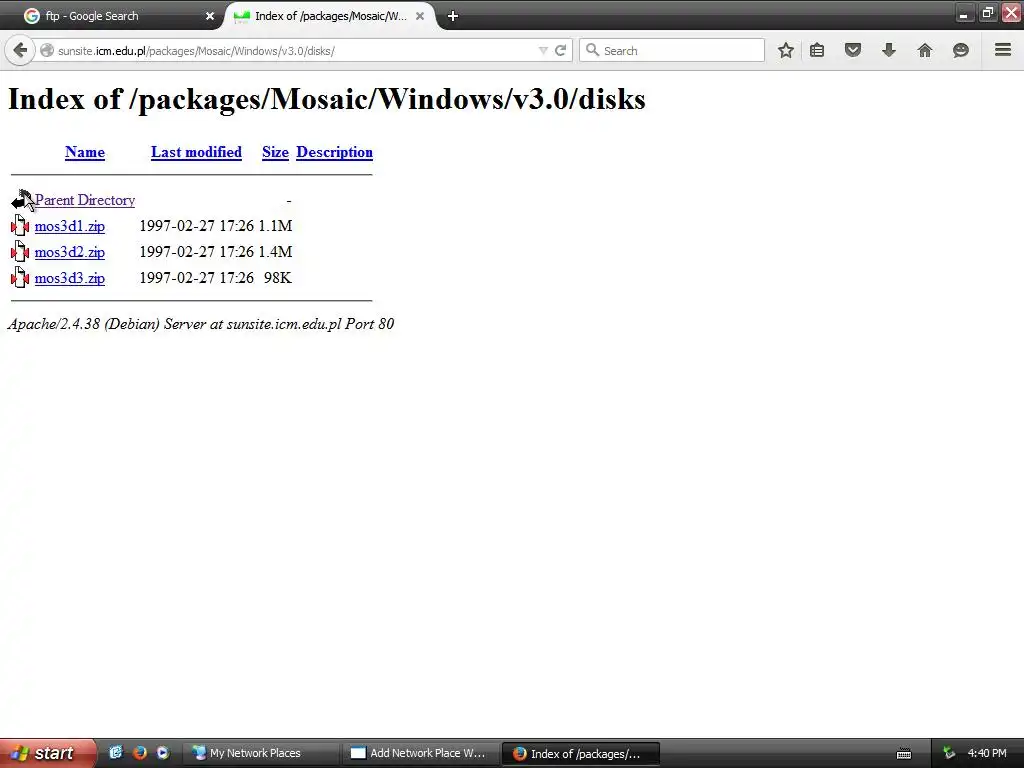Viewport: 1024px width, 768px height.
Task: Click the parent directory back-arrow icon
Action: 20,200
